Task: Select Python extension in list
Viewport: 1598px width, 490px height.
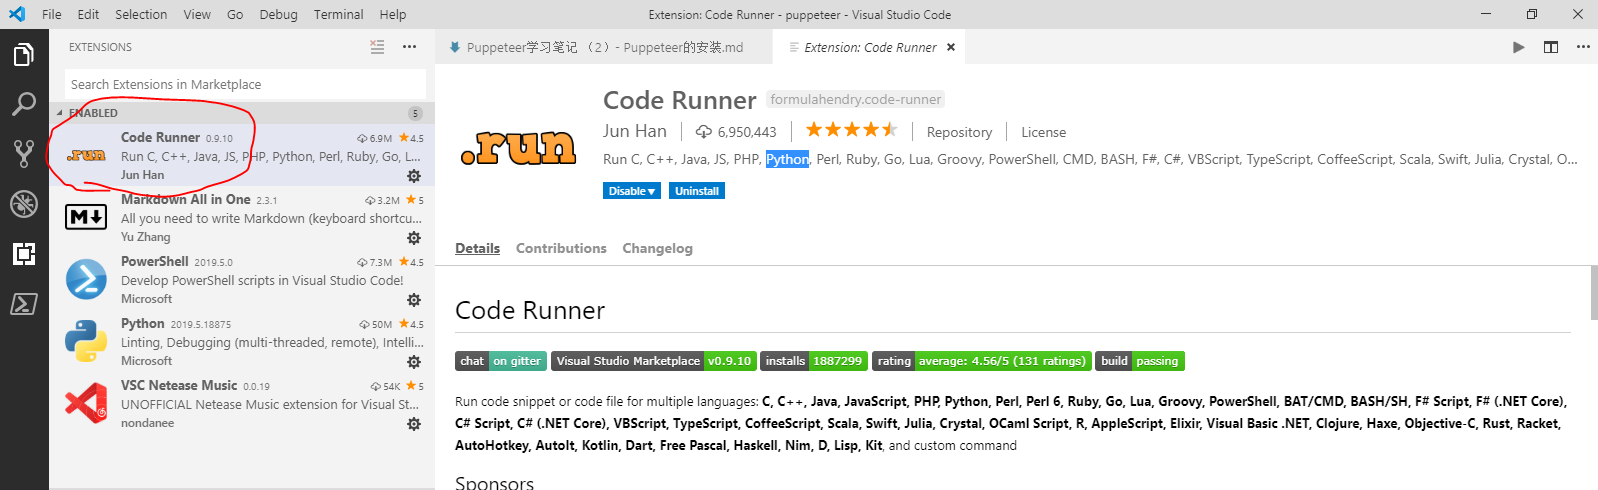Action: click(x=242, y=341)
